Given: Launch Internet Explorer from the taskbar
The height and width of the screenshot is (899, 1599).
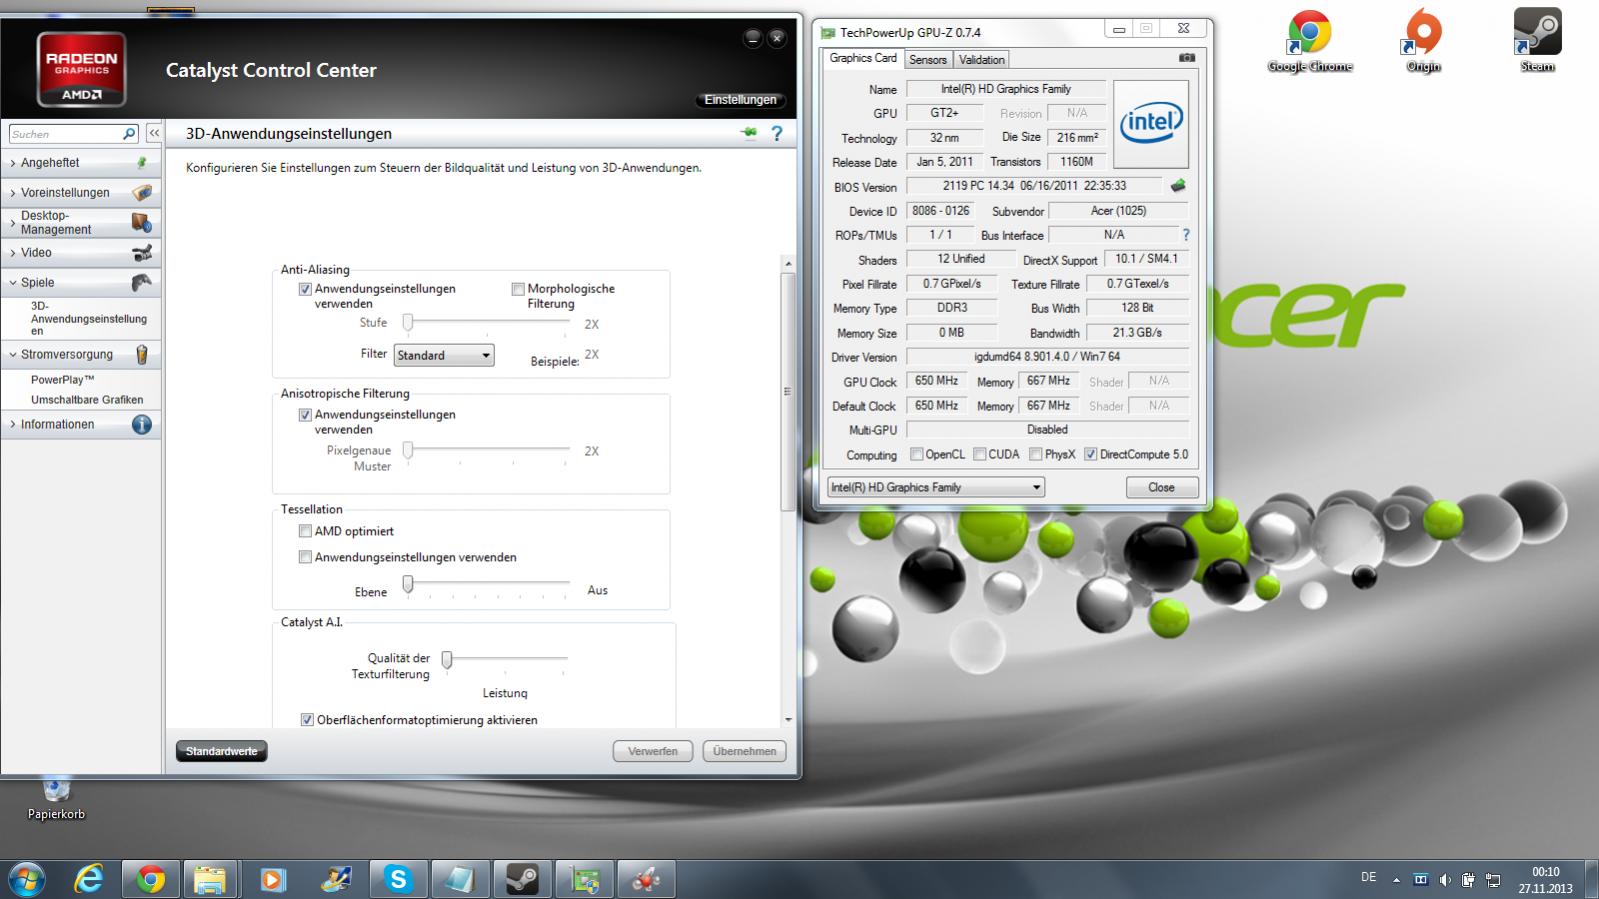Looking at the screenshot, I should tap(89, 880).
